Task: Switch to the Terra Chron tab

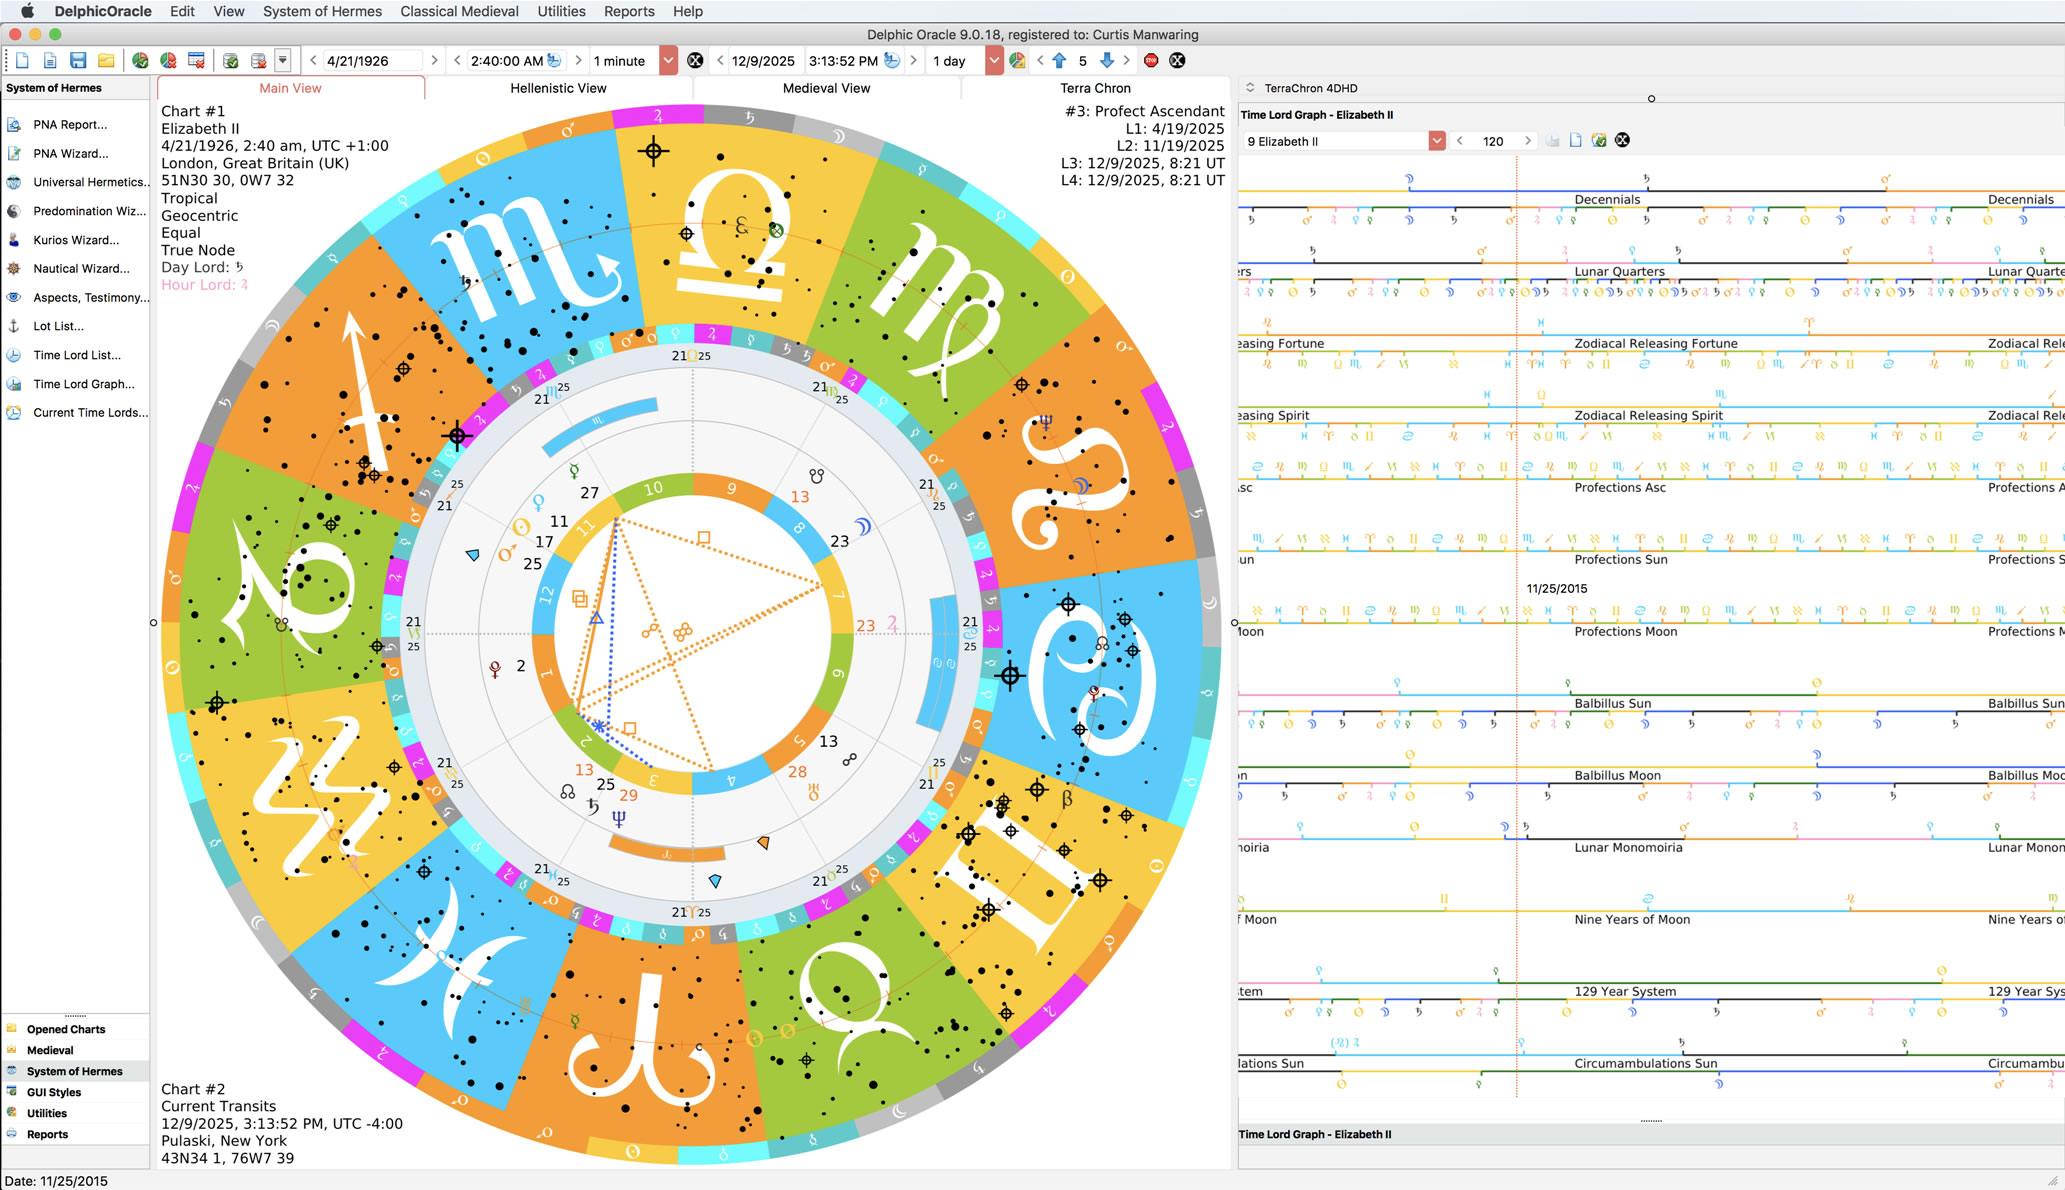Action: [x=1095, y=88]
